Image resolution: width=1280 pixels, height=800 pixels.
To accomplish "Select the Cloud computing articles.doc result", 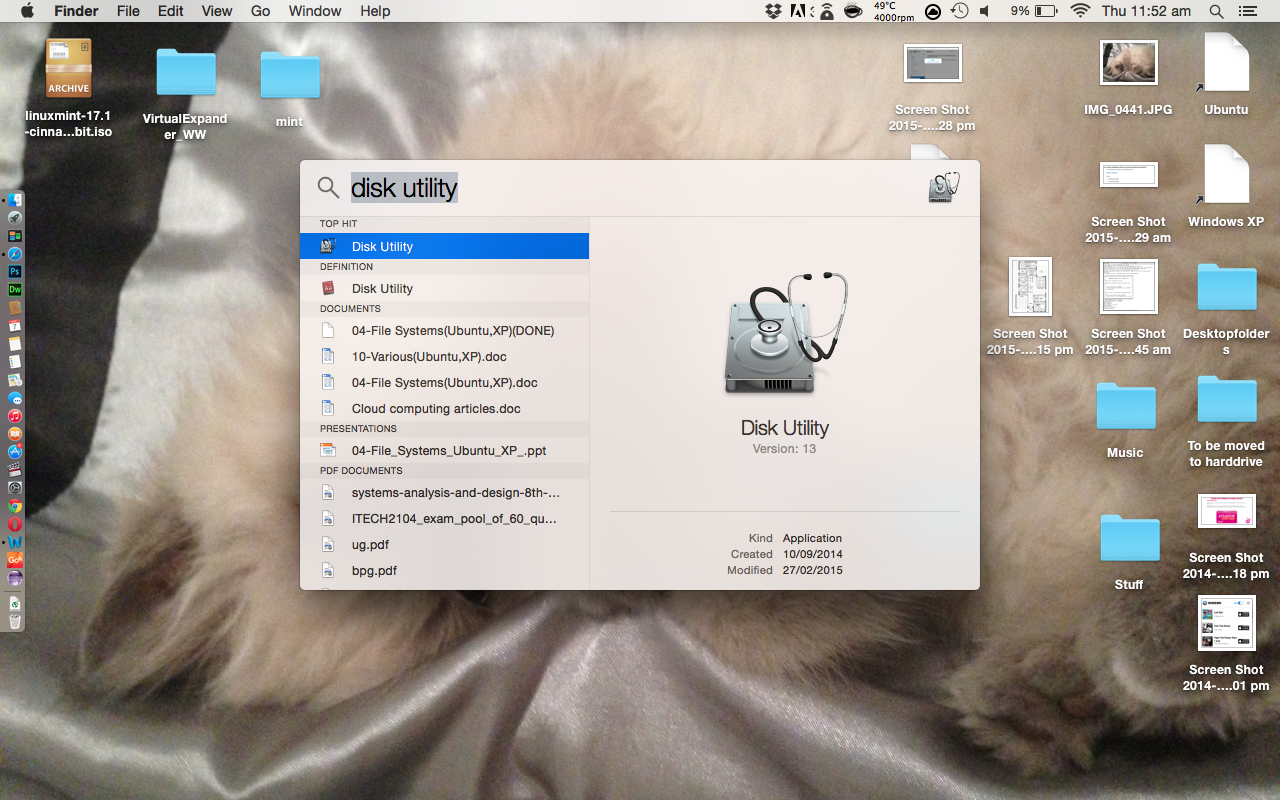I will click(x=444, y=408).
